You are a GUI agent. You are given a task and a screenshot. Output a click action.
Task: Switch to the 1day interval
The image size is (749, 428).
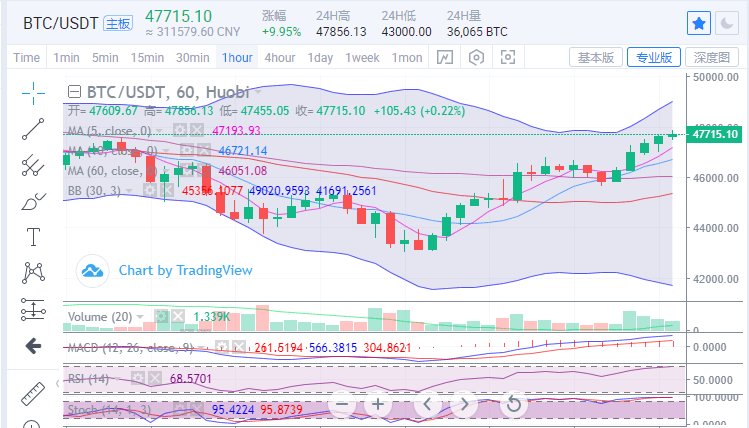[321, 58]
